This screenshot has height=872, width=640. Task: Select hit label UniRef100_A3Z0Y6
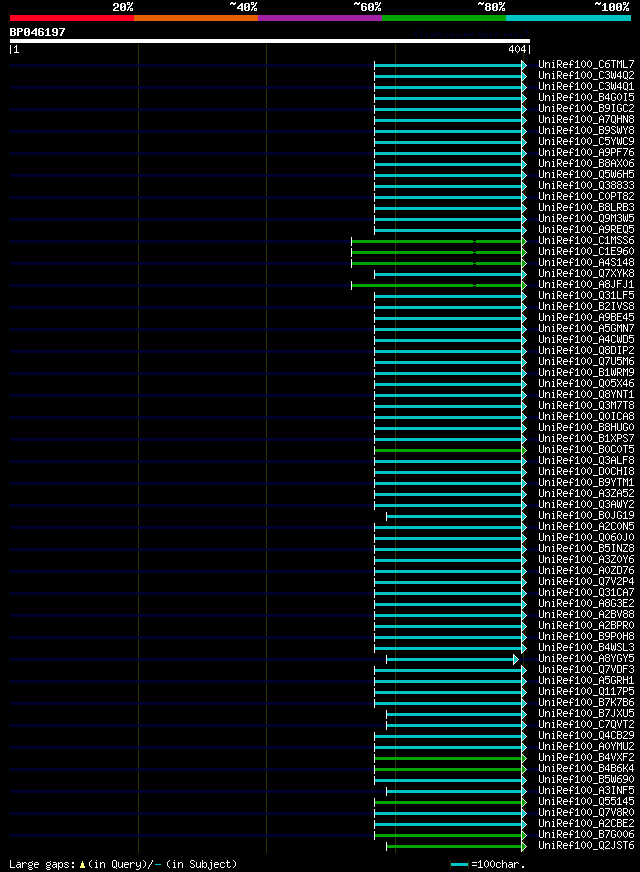click(x=586, y=559)
